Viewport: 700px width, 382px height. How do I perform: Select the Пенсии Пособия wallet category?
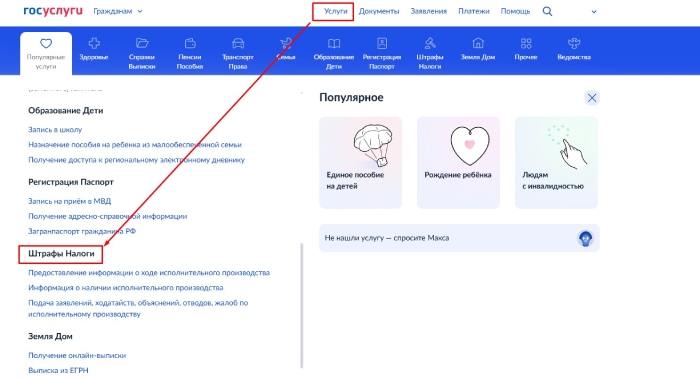(x=190, y=54)
